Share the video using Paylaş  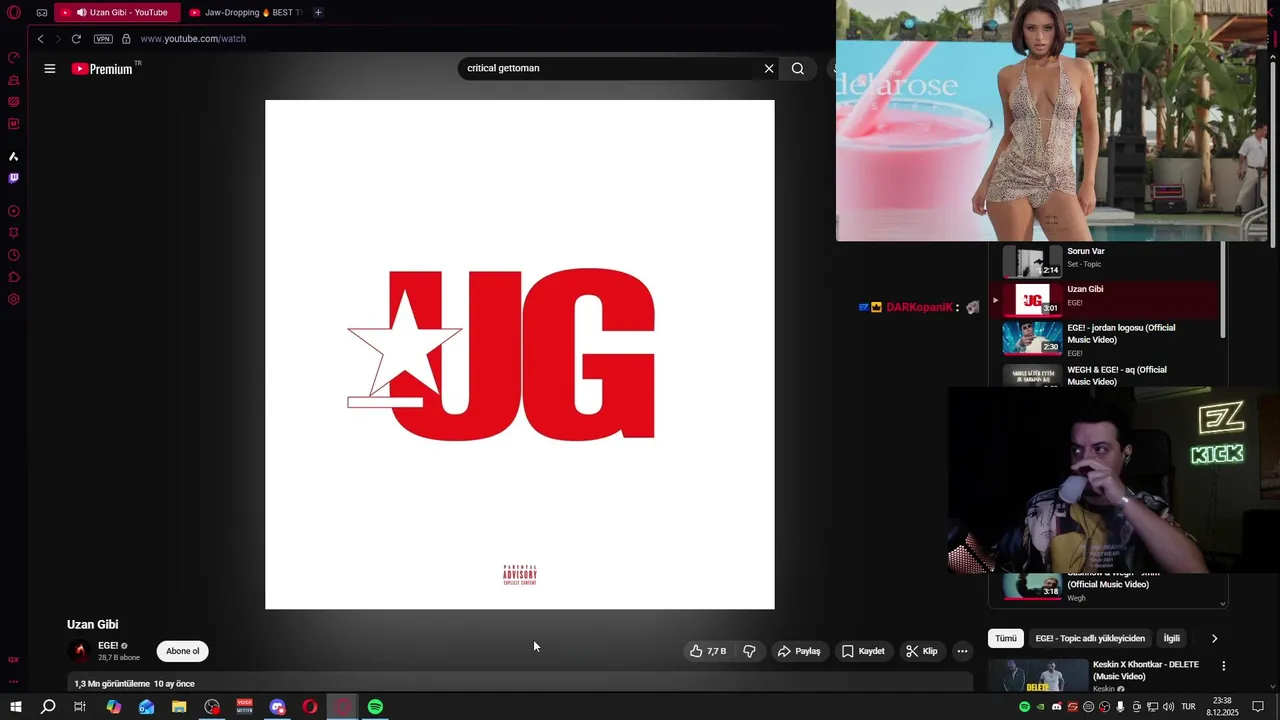[x=799, y=651]
